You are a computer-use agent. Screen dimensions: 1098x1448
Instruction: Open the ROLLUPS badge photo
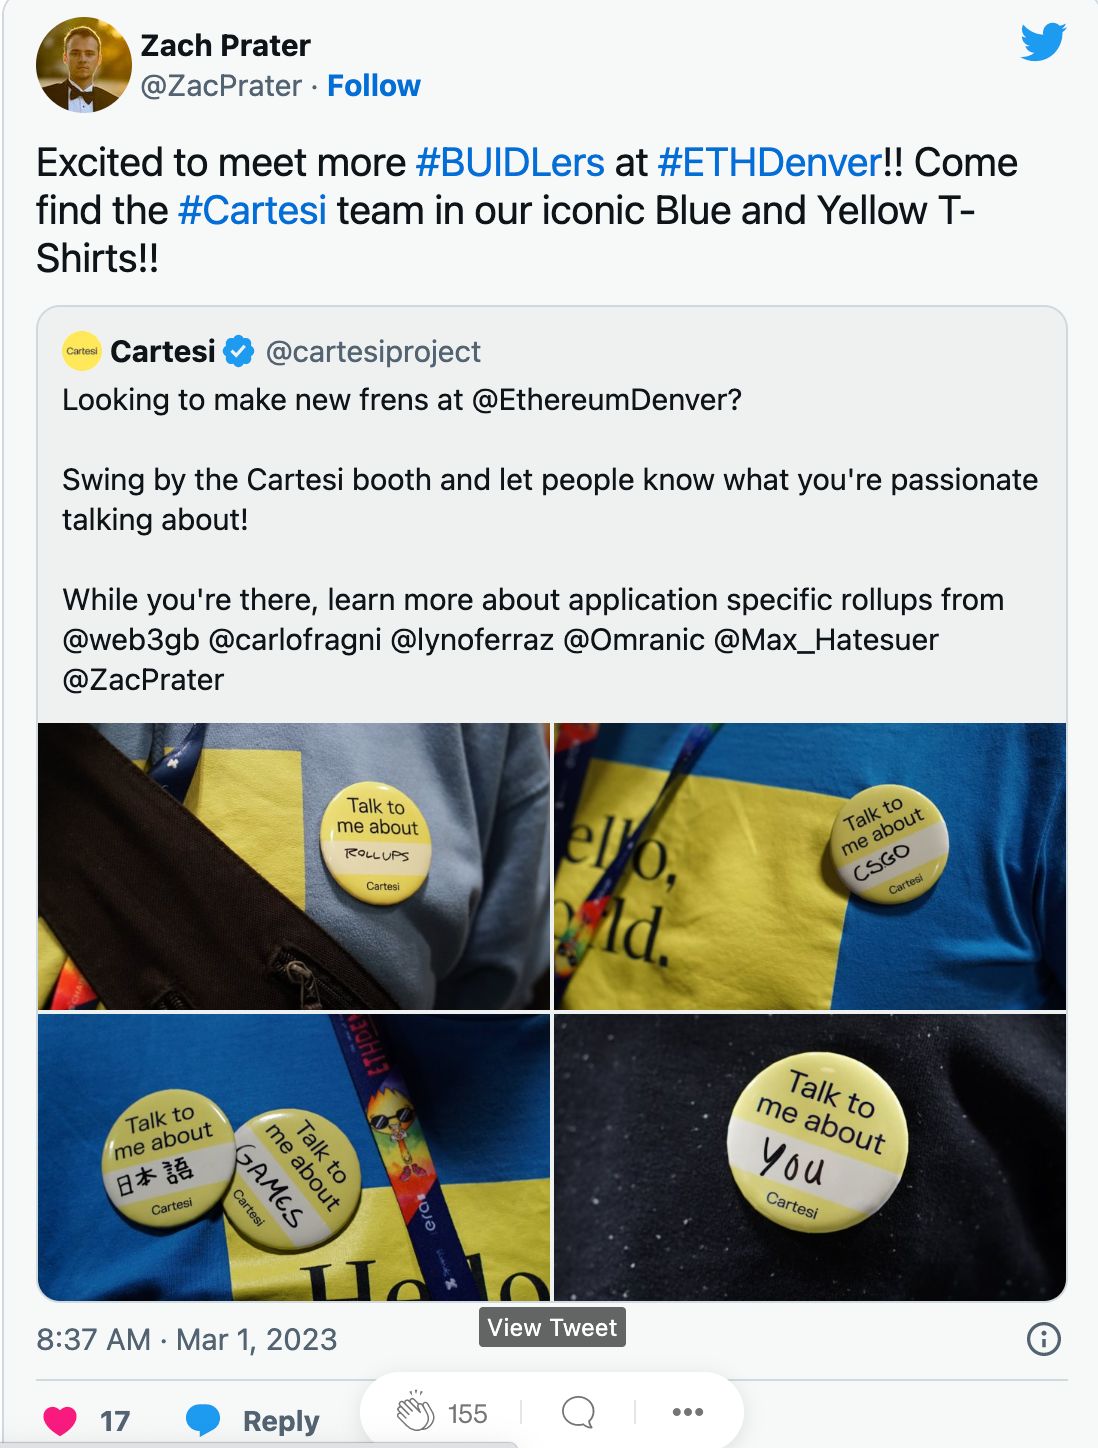(x=294, y=866)
